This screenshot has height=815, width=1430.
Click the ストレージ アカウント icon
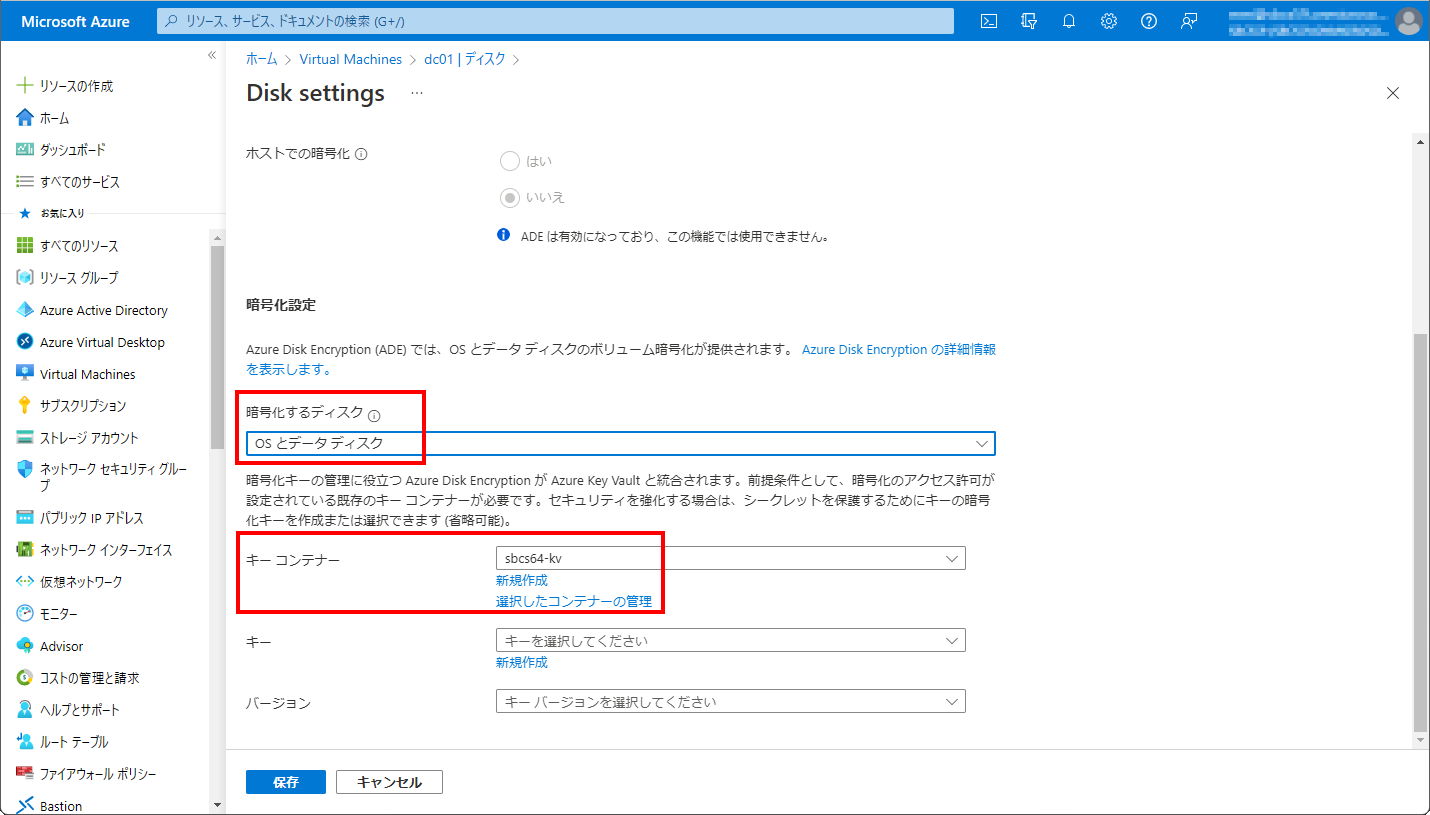click(x=25, y=438)
